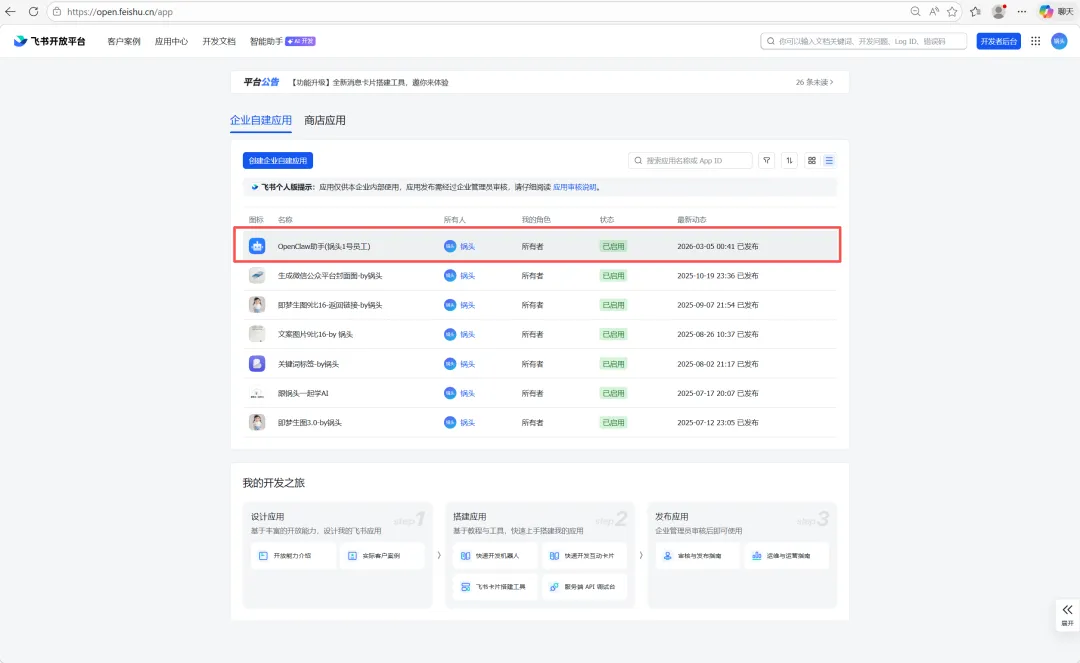Click the 生成微信公众平台封面图 app icon
1080x663 pixels.
pyautogui.click(x=257, y=275)
